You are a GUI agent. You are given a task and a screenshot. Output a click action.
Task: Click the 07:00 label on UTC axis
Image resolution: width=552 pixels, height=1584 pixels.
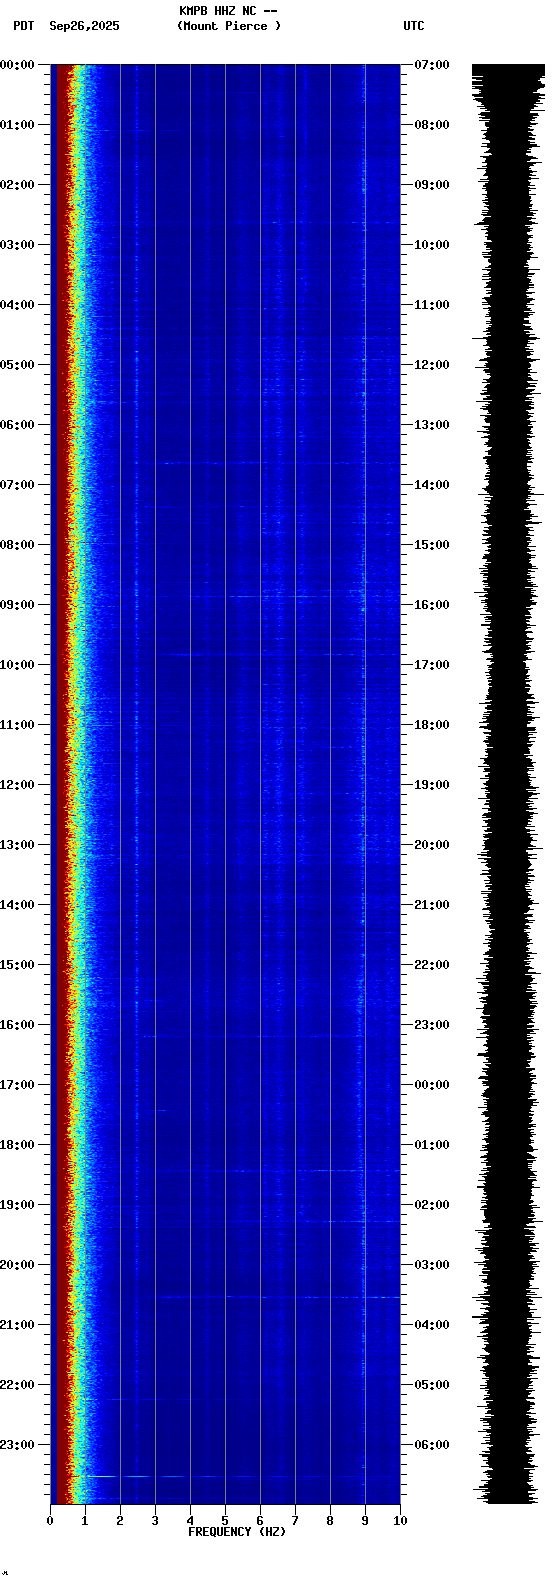point(432,65)
